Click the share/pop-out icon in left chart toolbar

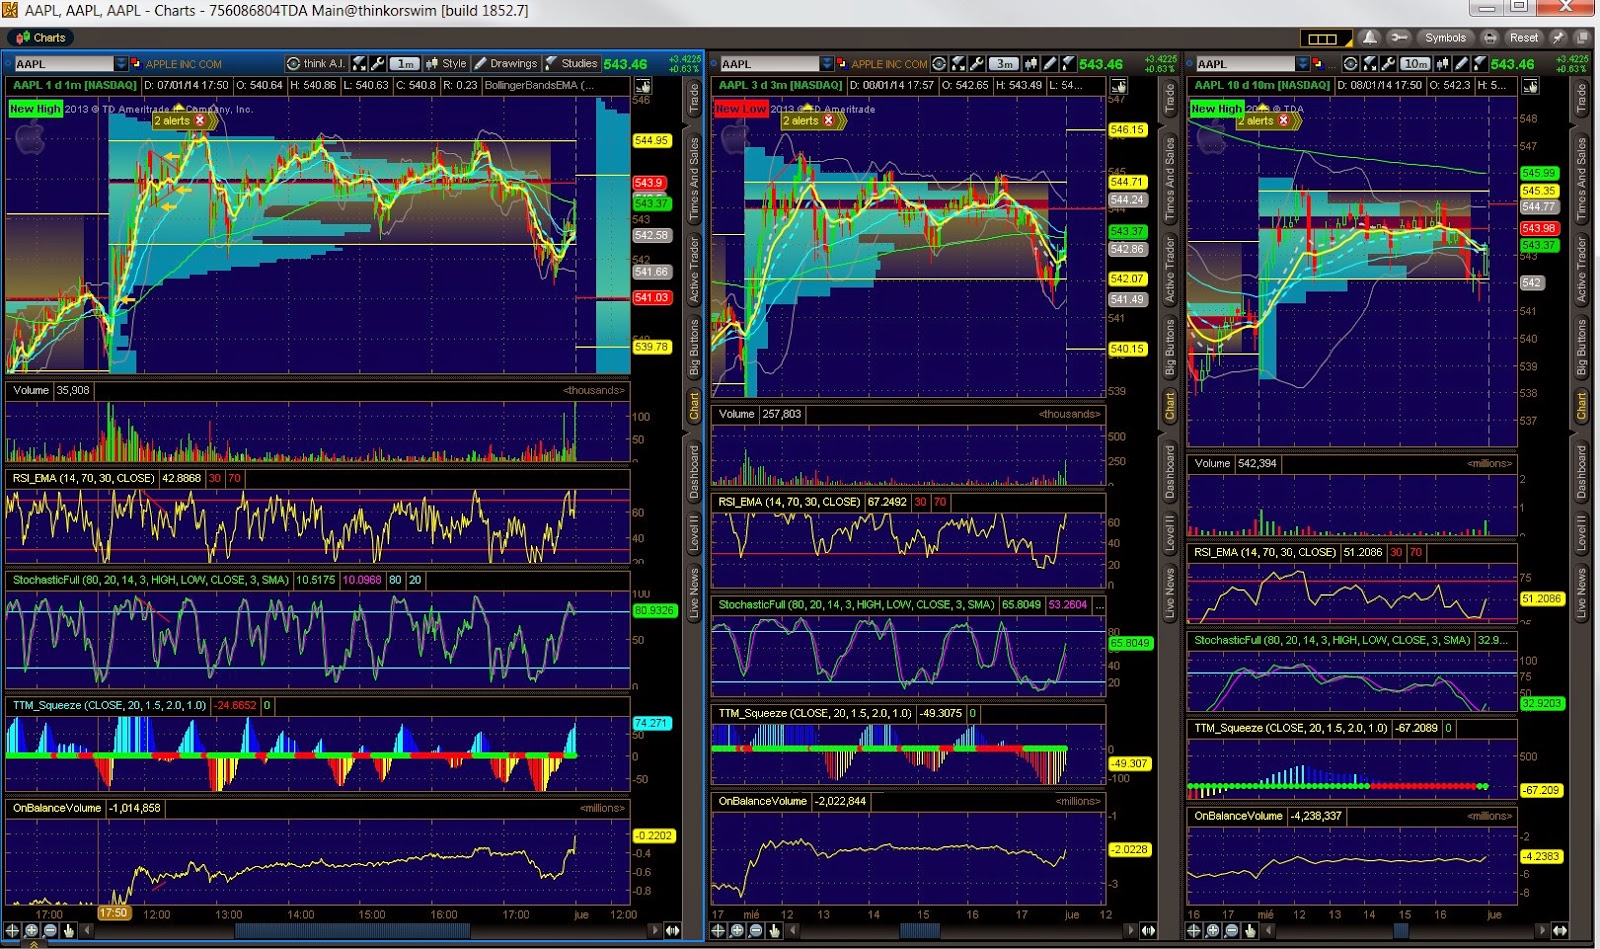coord(360,64)
